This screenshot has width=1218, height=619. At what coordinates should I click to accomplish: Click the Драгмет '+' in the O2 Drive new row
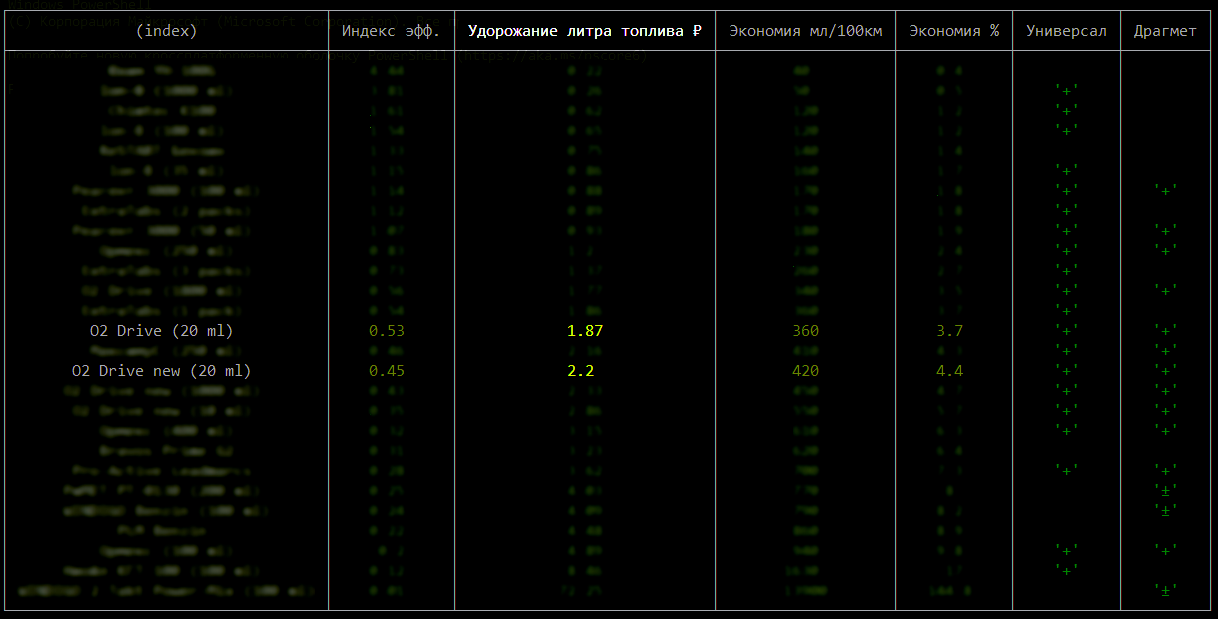[x=1165, y=371]
